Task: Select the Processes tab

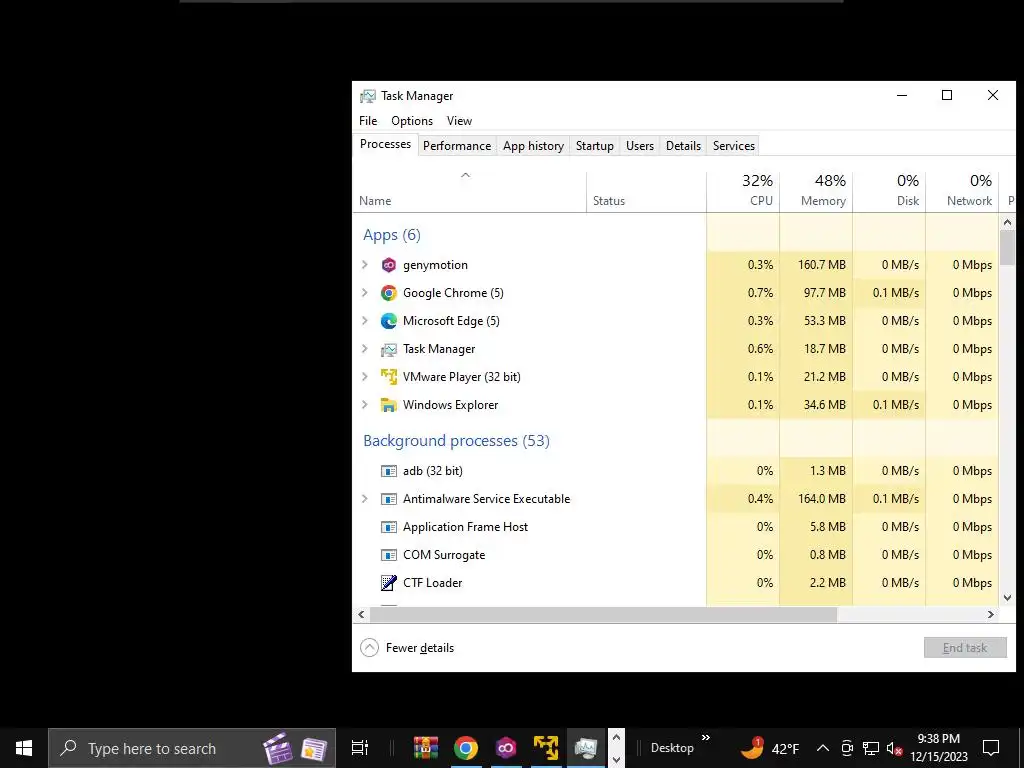Action: point(385,144)
